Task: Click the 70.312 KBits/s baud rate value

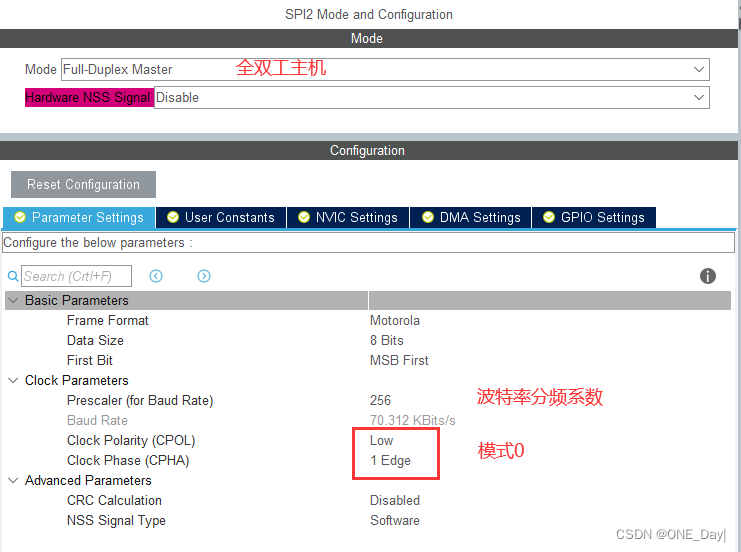Action: click(413, 420)
